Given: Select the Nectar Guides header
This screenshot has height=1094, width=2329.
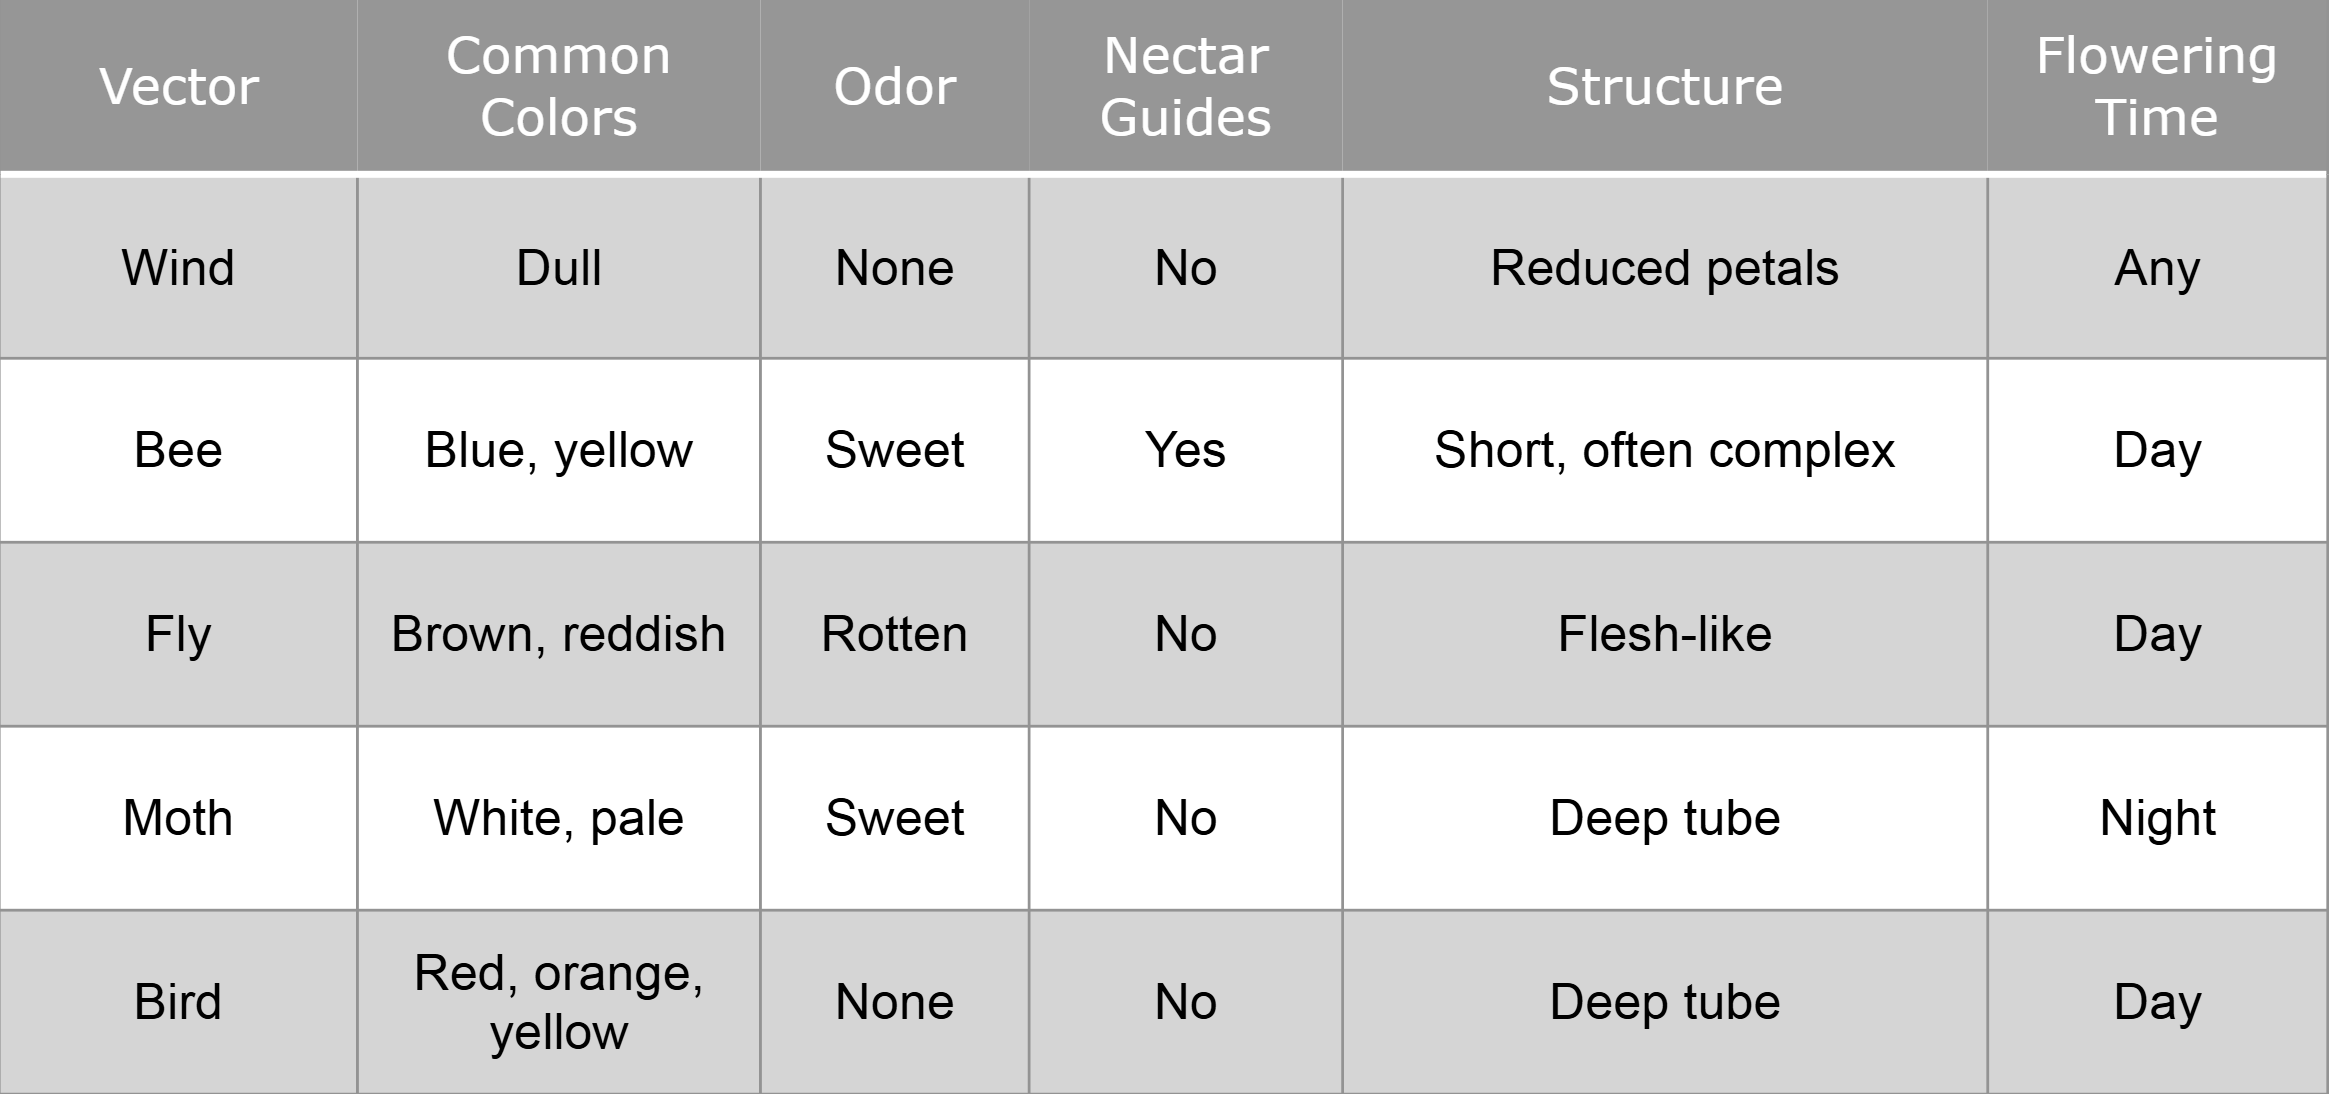Looking at the screenshot, I should pyautogui.click(x=1185, y=86).
